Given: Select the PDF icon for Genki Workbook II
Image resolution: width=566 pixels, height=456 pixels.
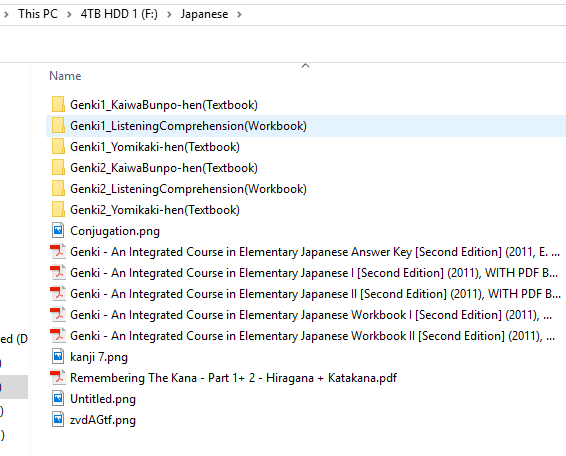Looking at the screenshot, I should click(58, 335).
